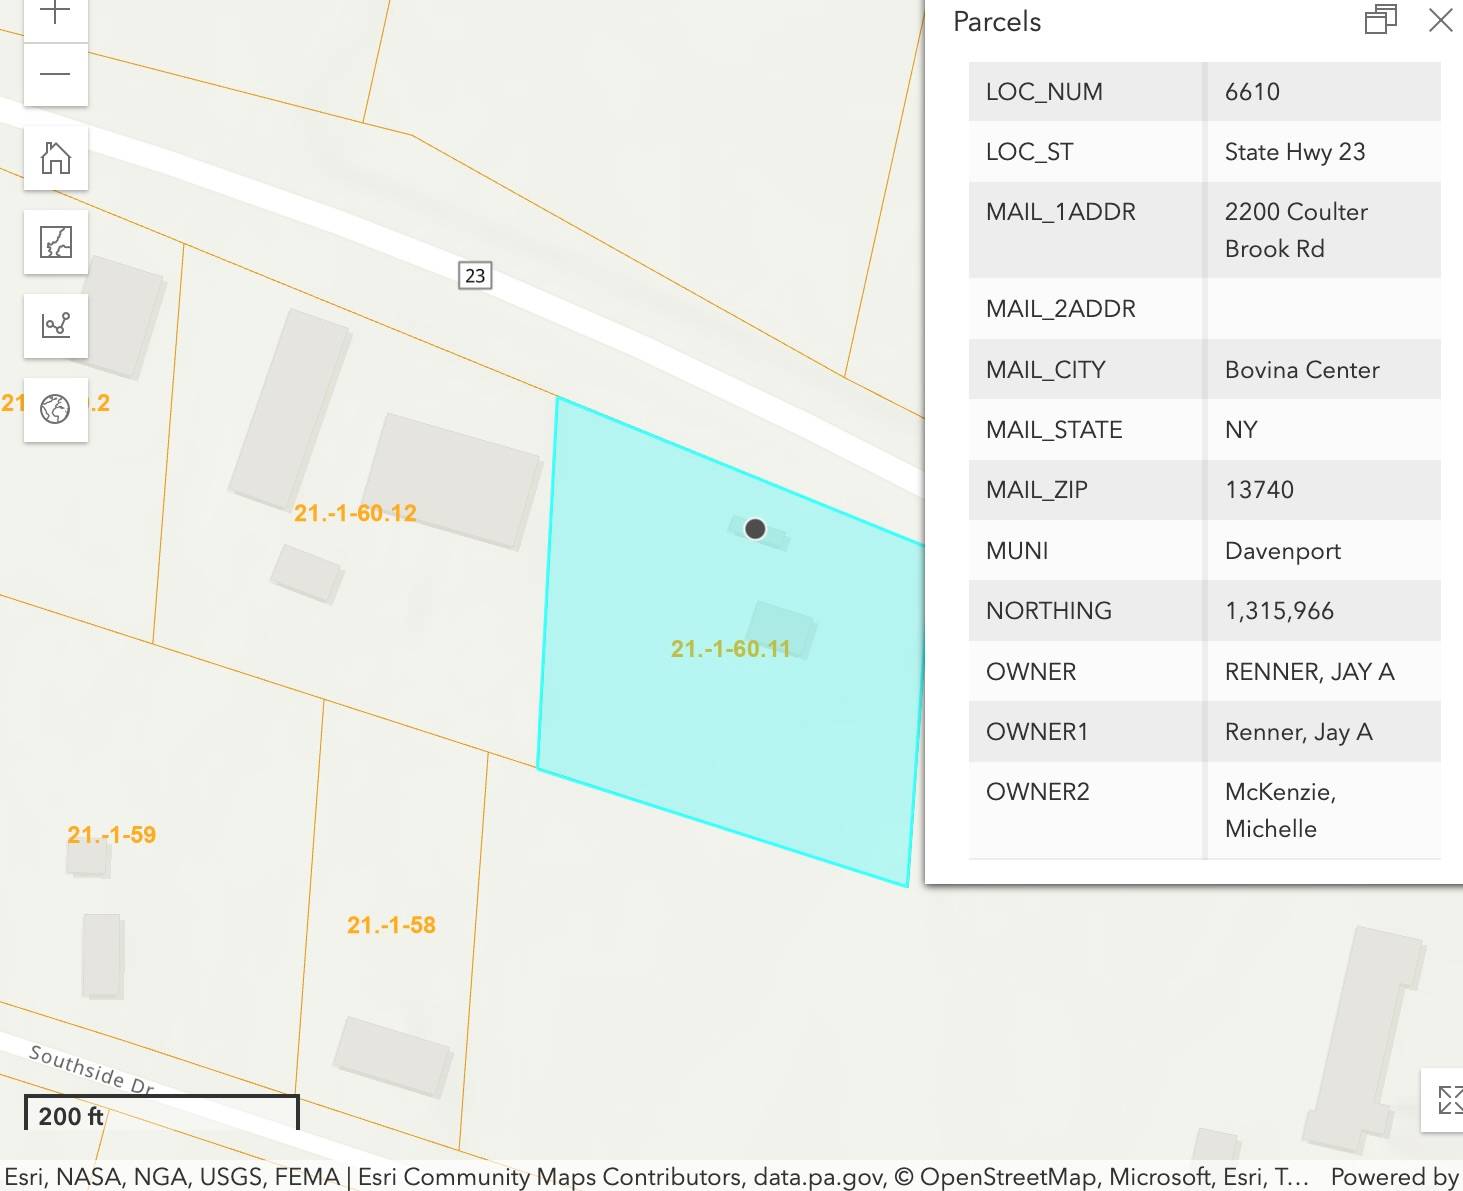Open the basemap gallery icon
Screen dimensions: 1463x1191
pyautogui.click(x=55, y=242)
